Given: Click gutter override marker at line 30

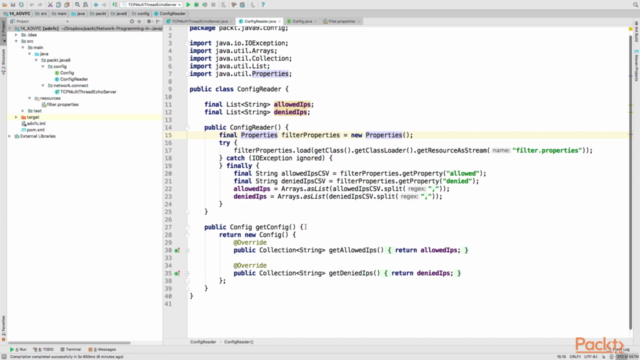Looking at the screenshot, I should coord(177,250).
